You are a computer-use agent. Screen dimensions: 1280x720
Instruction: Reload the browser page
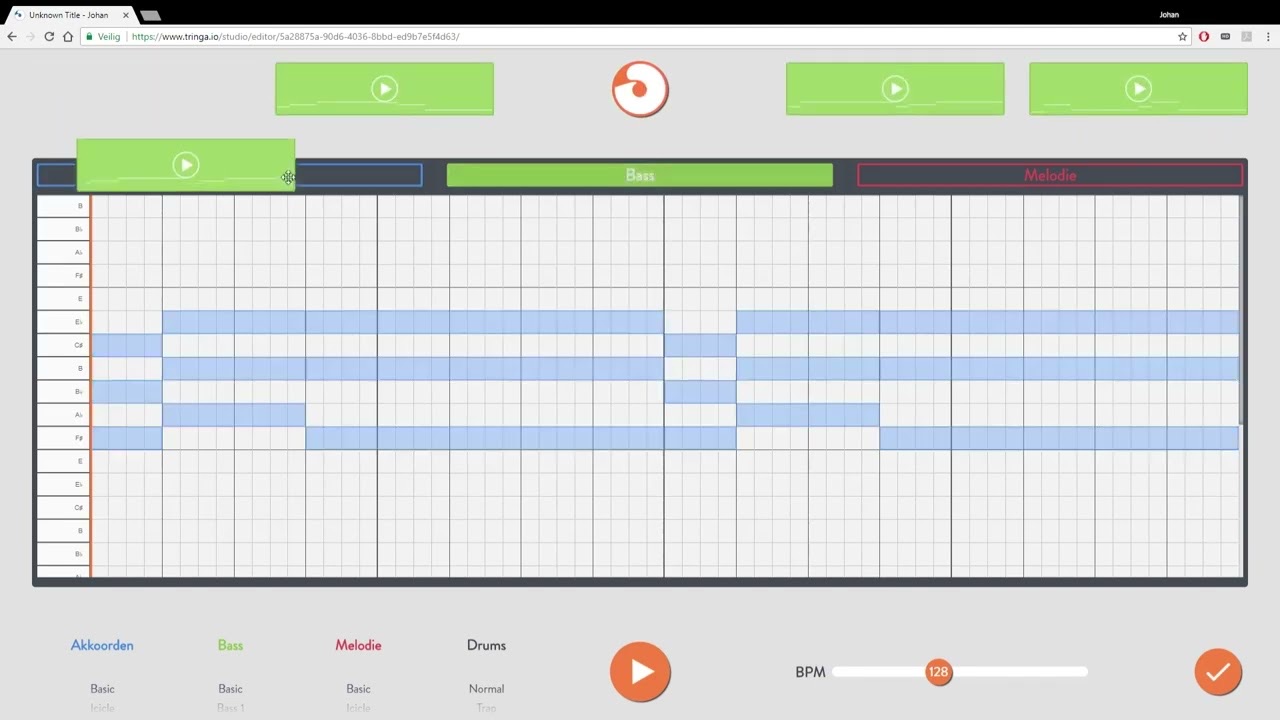coord(49,36)
